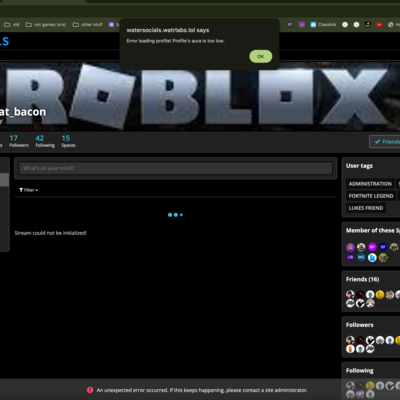
Task: Open the orange avatar in Followers second row
Action: click(350, 349)
